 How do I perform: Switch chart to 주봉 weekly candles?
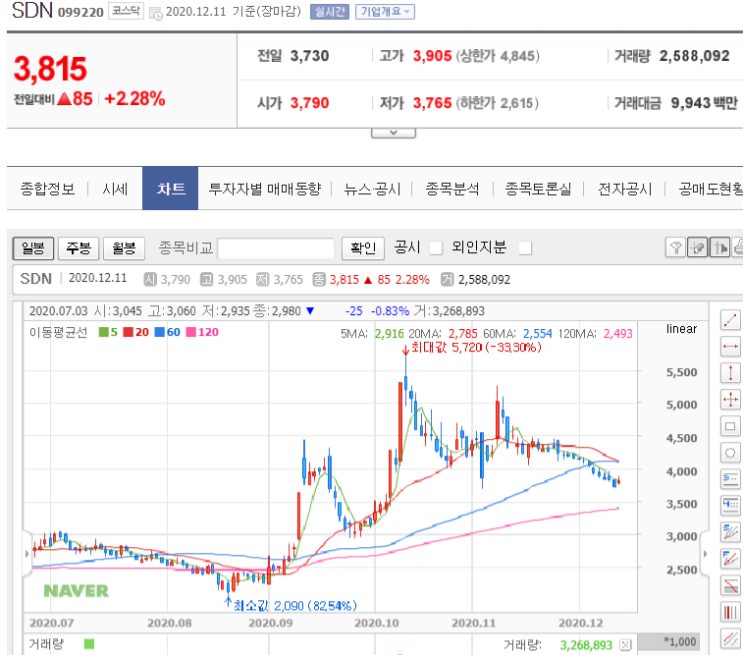pos(78,248)
